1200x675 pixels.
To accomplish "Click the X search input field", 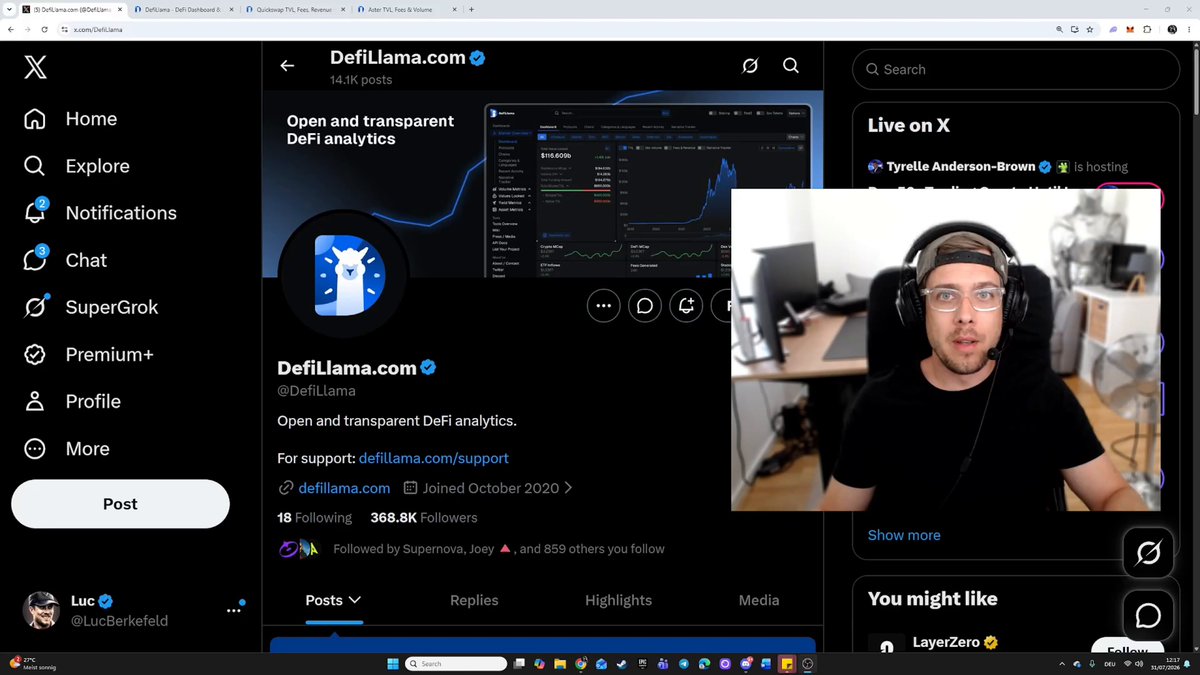I will point(1016,70).
